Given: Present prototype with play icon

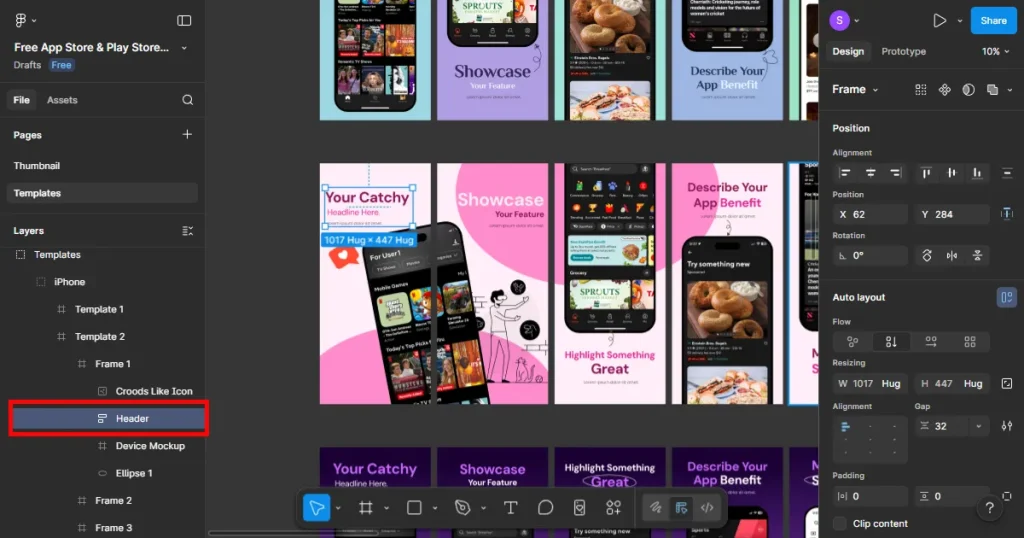Looking at the screenshot, I should pyautogui.click(x=939, y=20).
